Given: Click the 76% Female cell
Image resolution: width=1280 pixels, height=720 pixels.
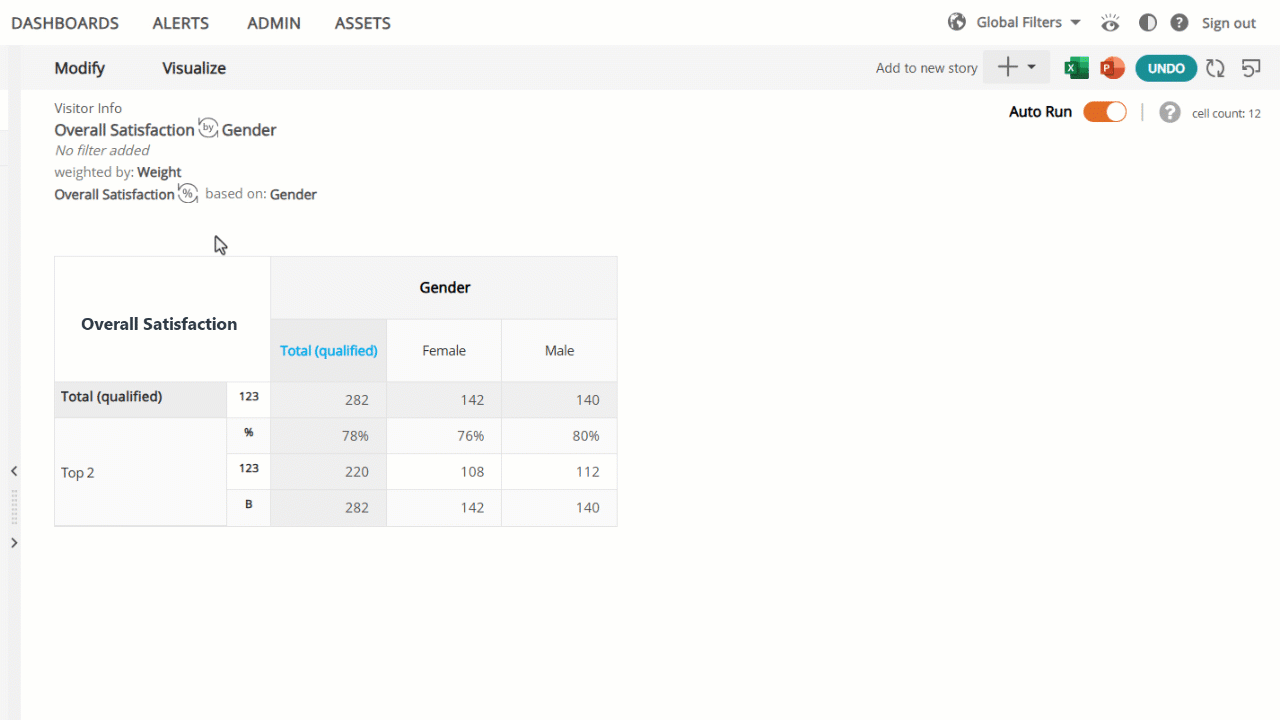Looking at the screenshot, I should 444,436.
